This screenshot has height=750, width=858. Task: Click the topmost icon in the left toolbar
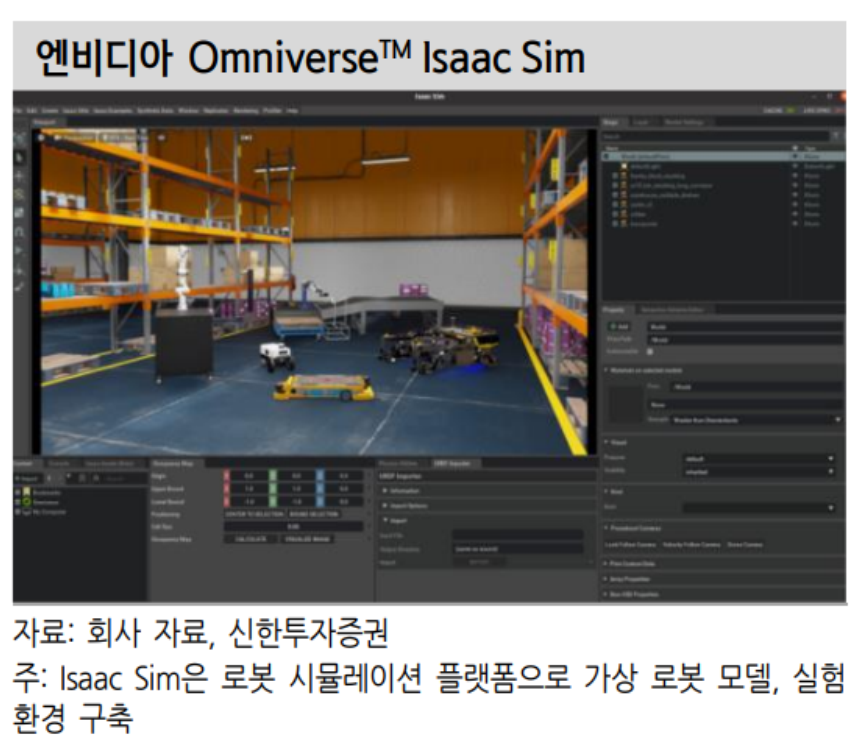19,139
